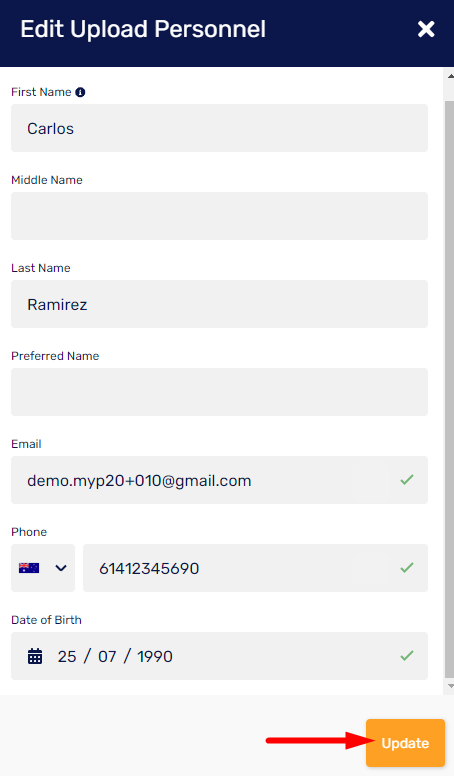Click the Email field with demo.myp20+010@gmail.com
The height and width of the screenshot is (776, 454).
[219, 480]
